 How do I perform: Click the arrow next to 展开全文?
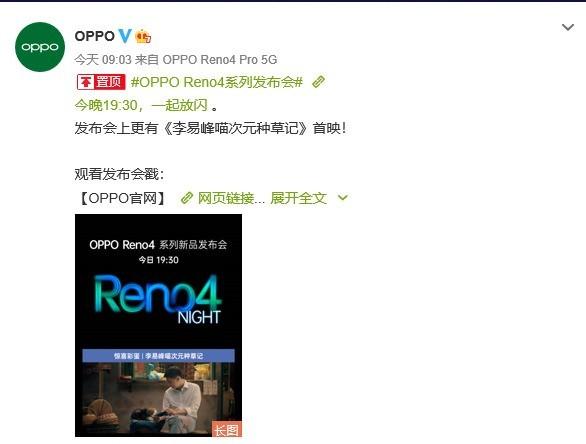tap(342, 198)
